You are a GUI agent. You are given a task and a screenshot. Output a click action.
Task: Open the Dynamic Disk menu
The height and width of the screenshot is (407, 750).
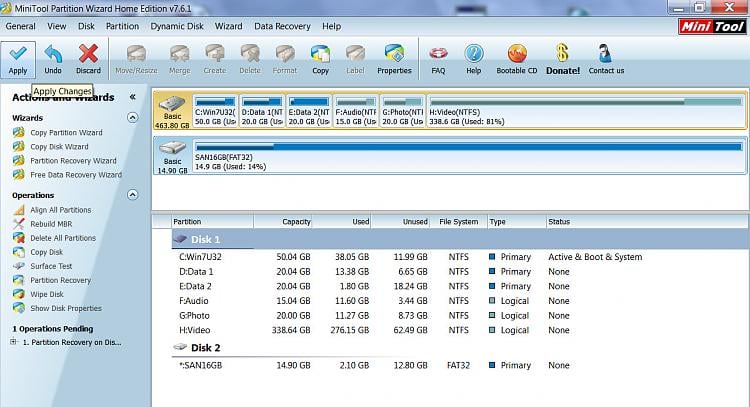(177, 26)
